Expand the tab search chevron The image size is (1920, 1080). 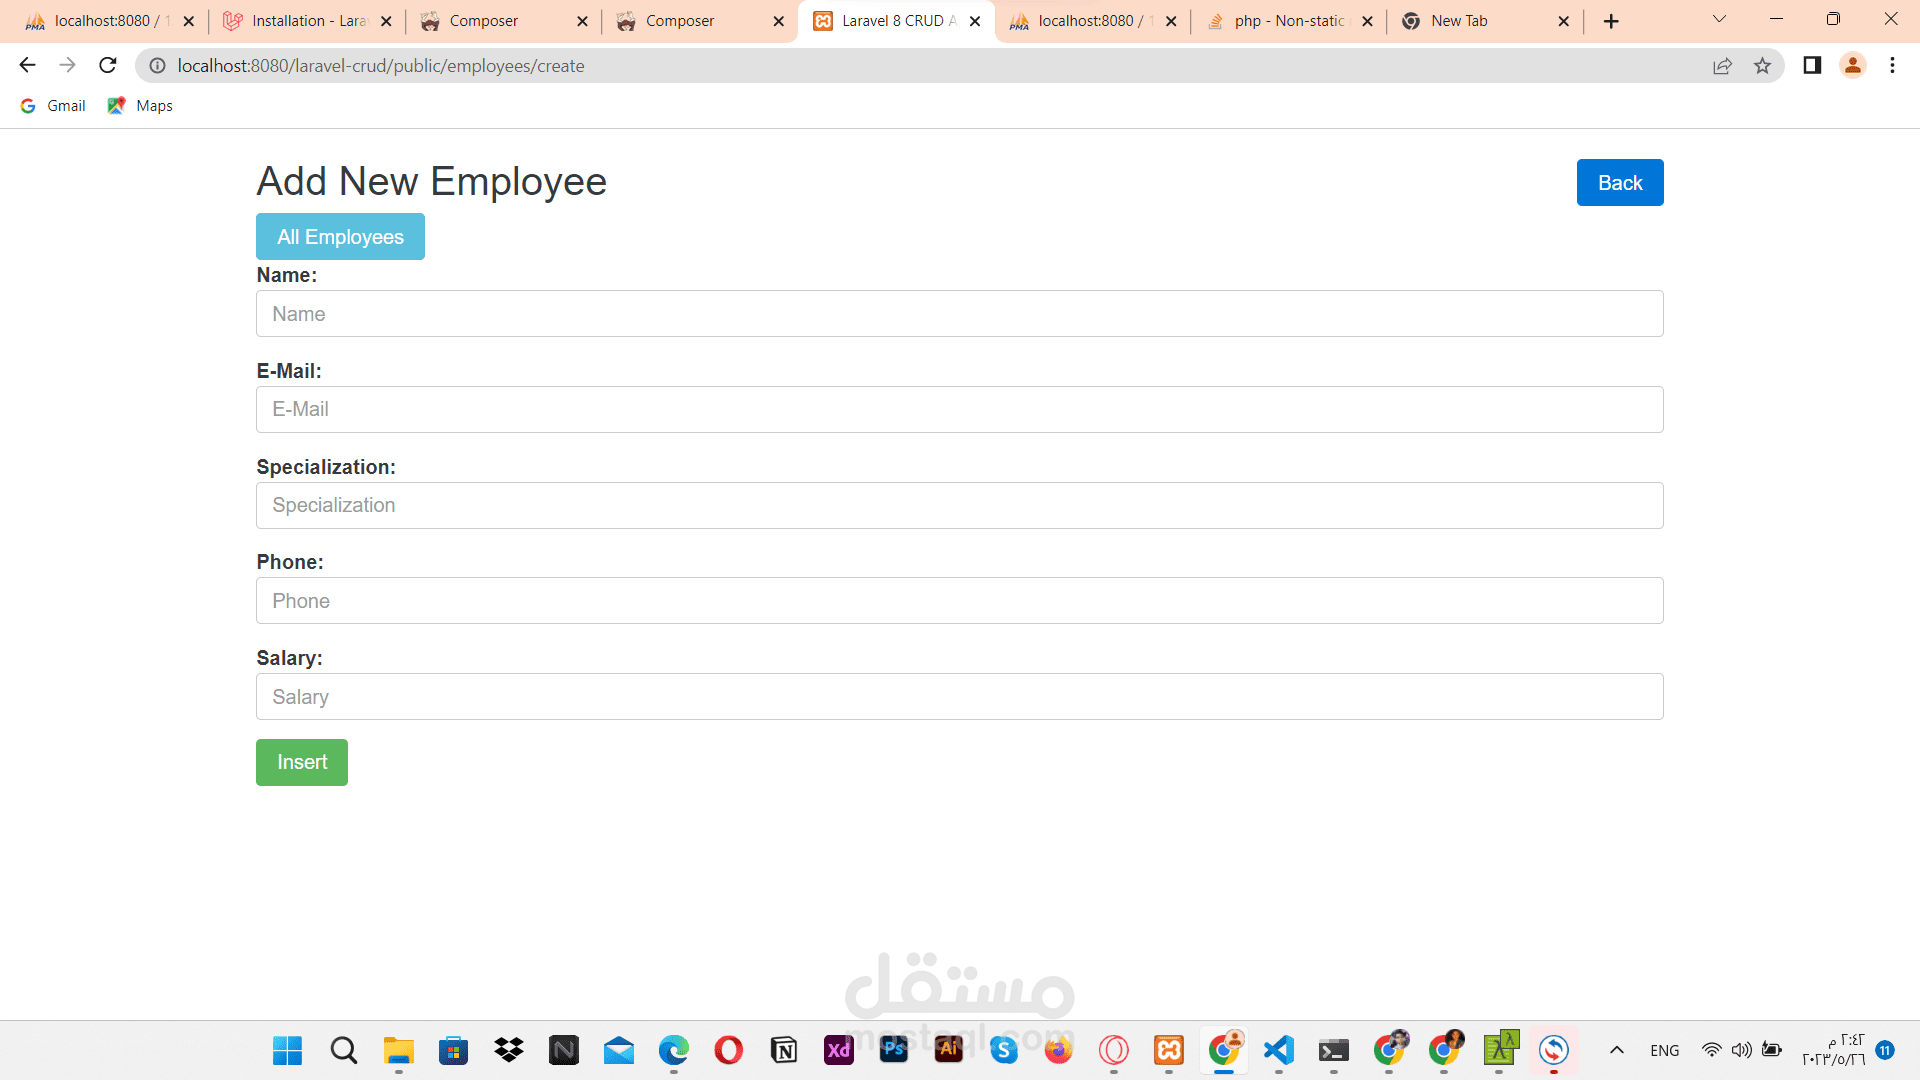click(x=1719, y=20)
